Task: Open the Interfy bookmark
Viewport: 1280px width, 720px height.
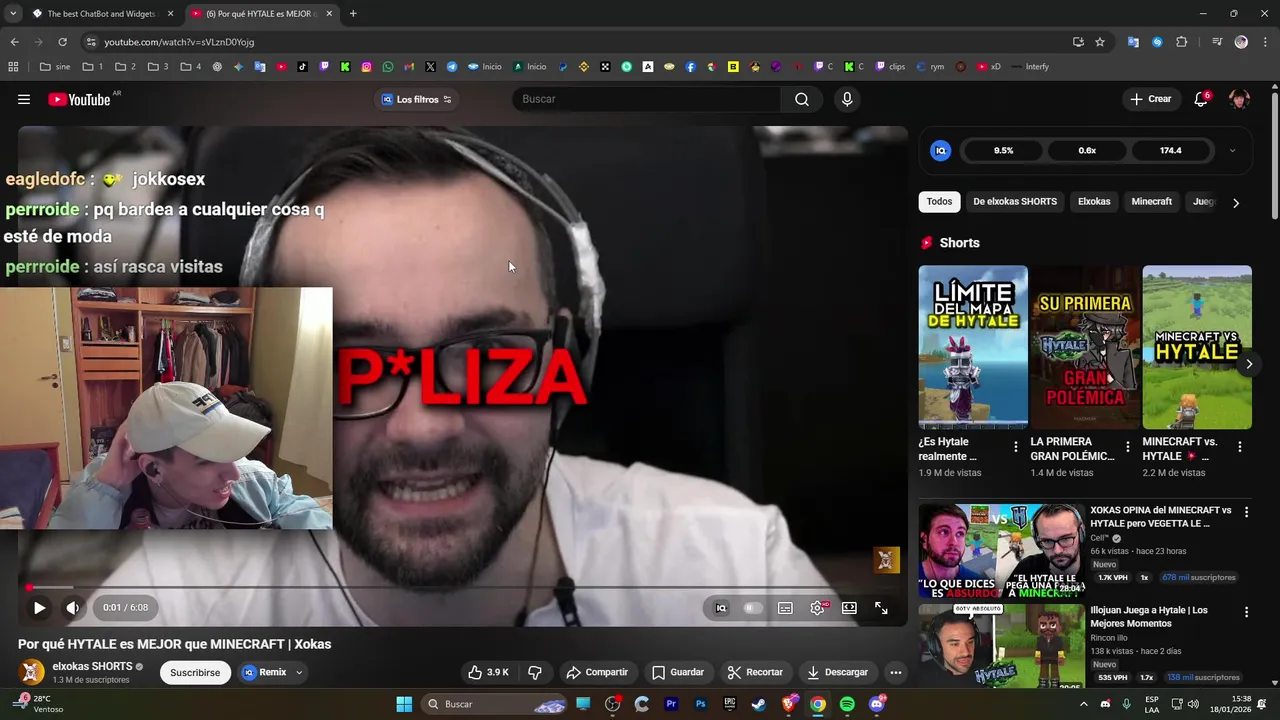Action: click(1030, 67)
